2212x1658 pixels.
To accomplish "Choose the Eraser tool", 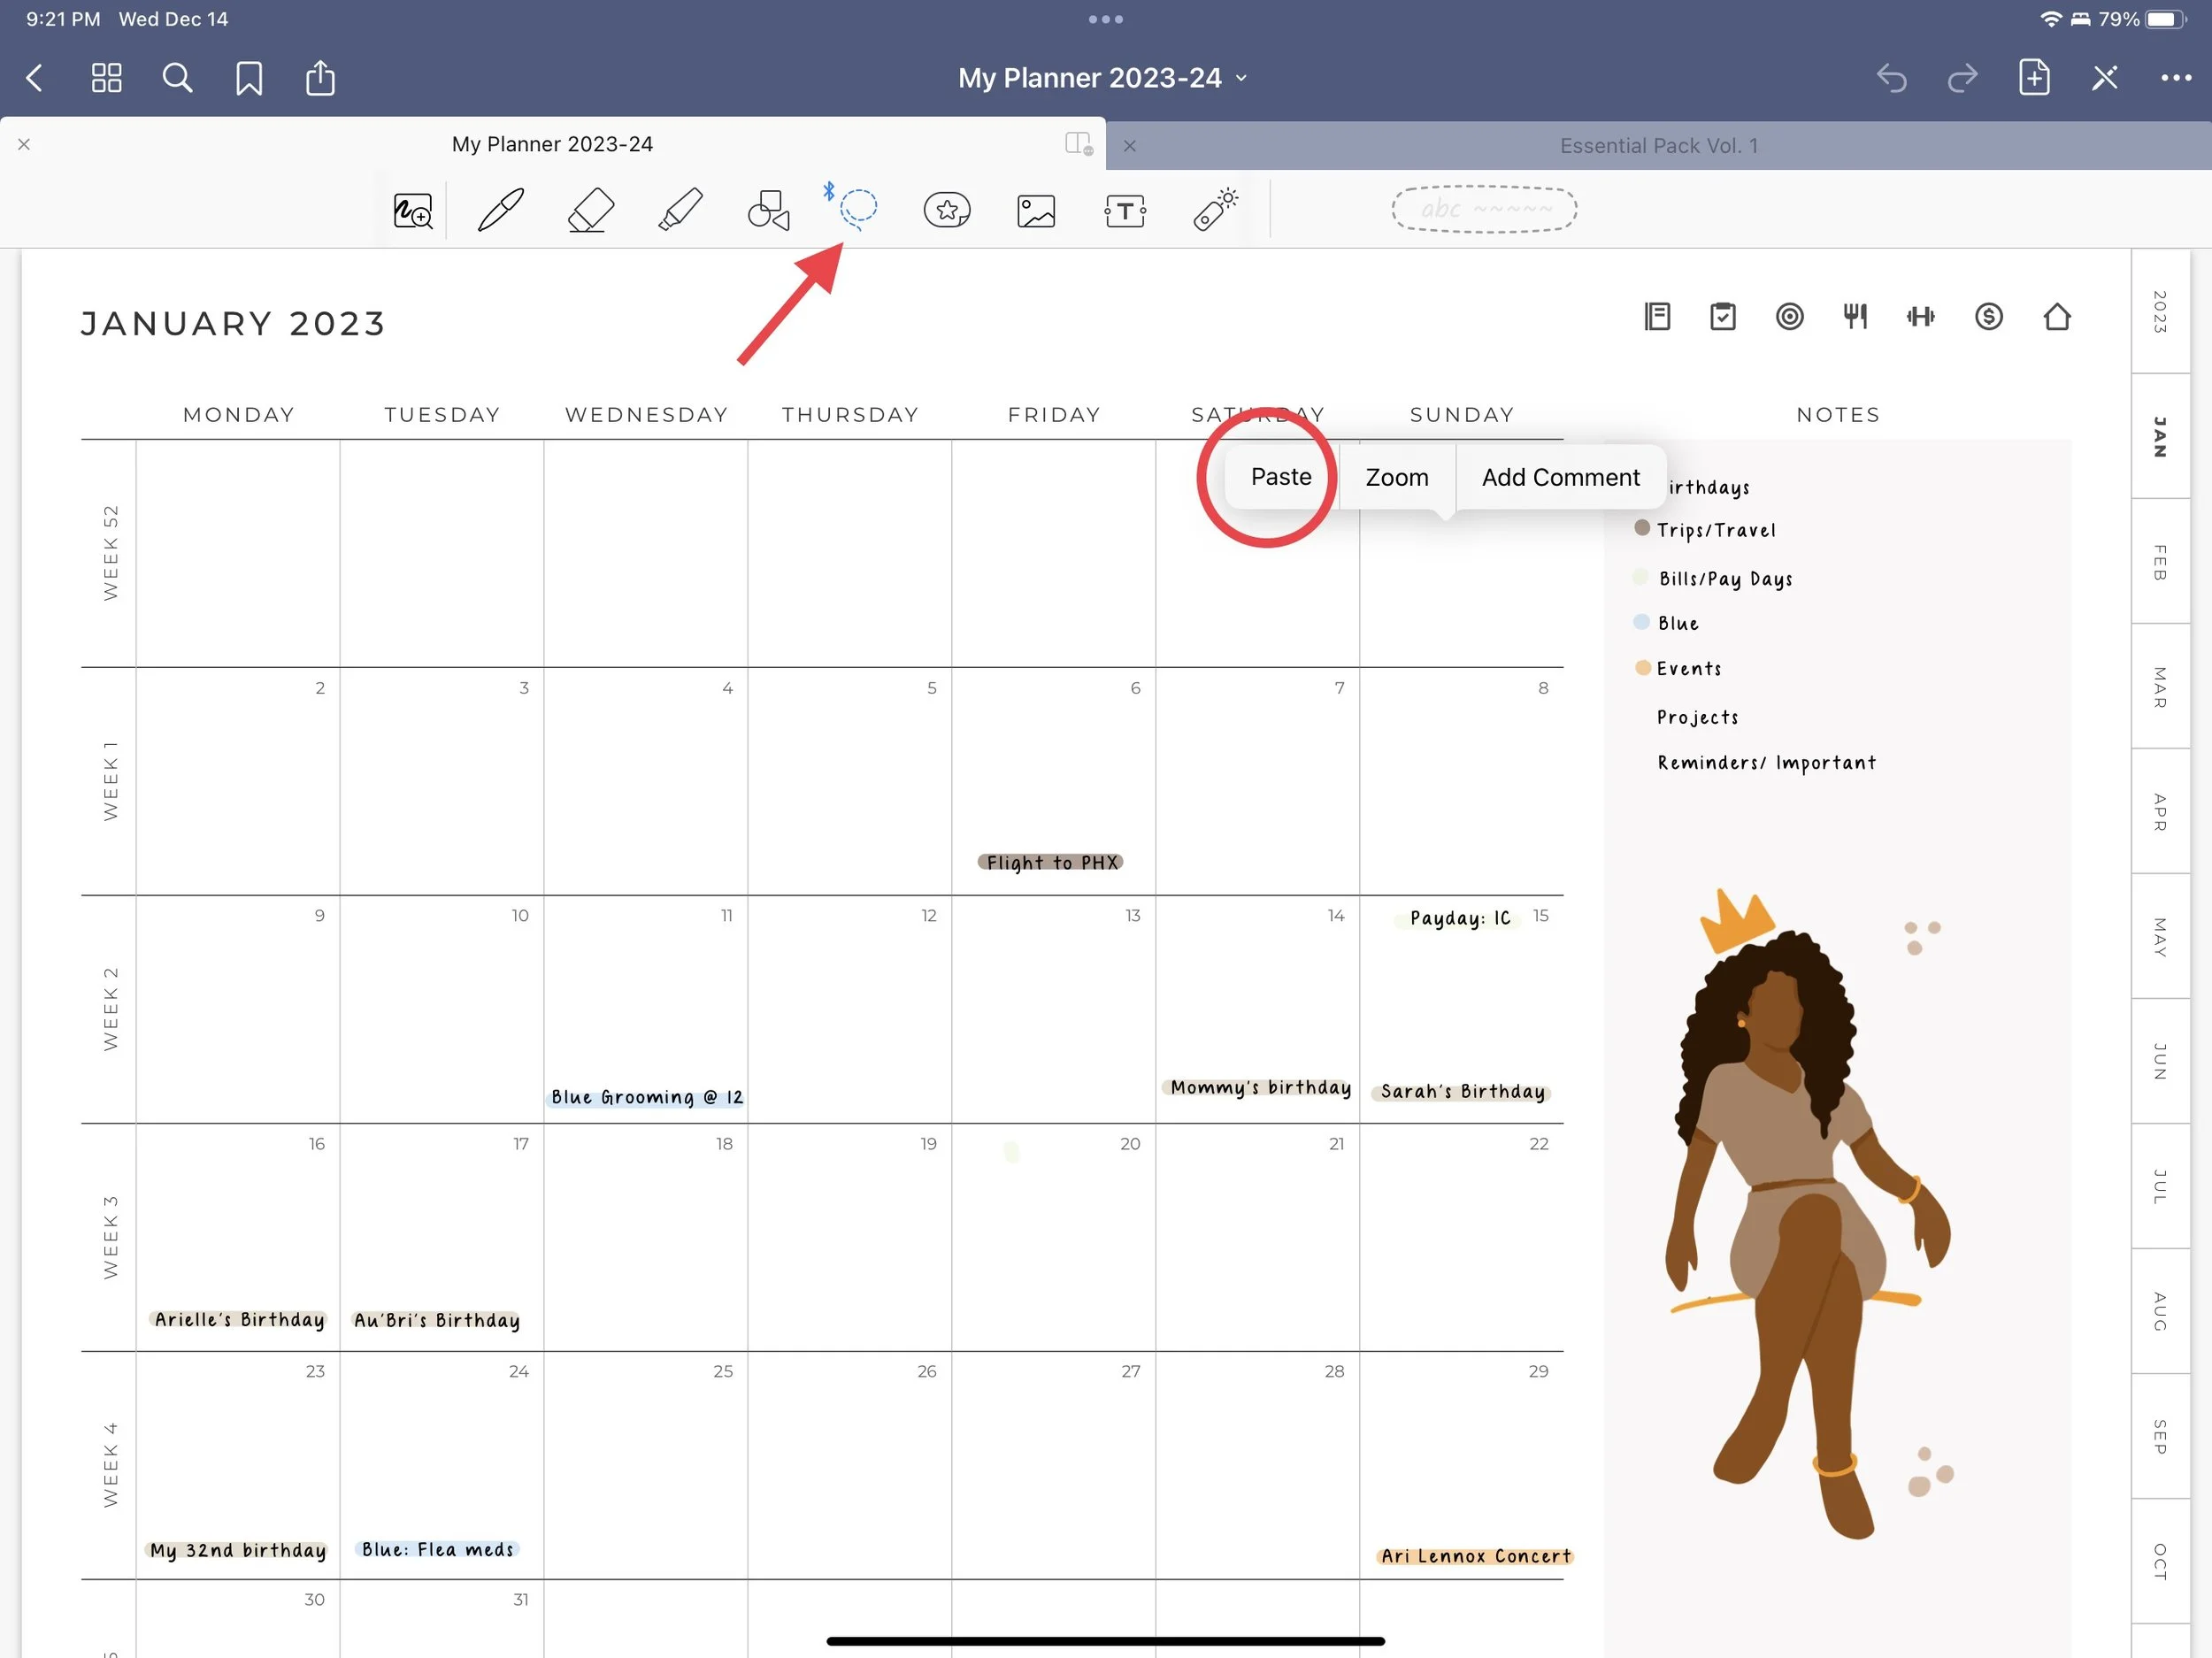I will pos(590,210).
